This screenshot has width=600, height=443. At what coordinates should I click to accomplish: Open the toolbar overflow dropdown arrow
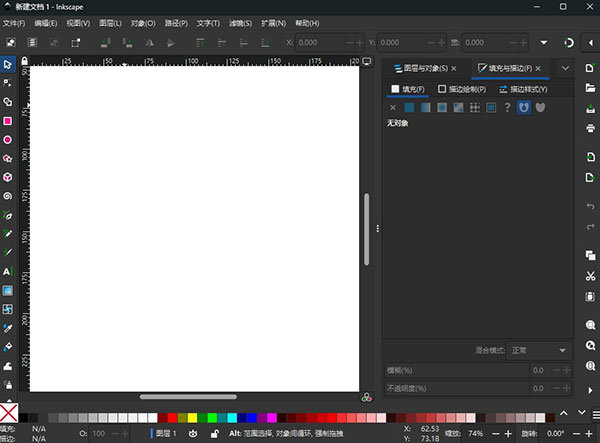click(544, 43)
